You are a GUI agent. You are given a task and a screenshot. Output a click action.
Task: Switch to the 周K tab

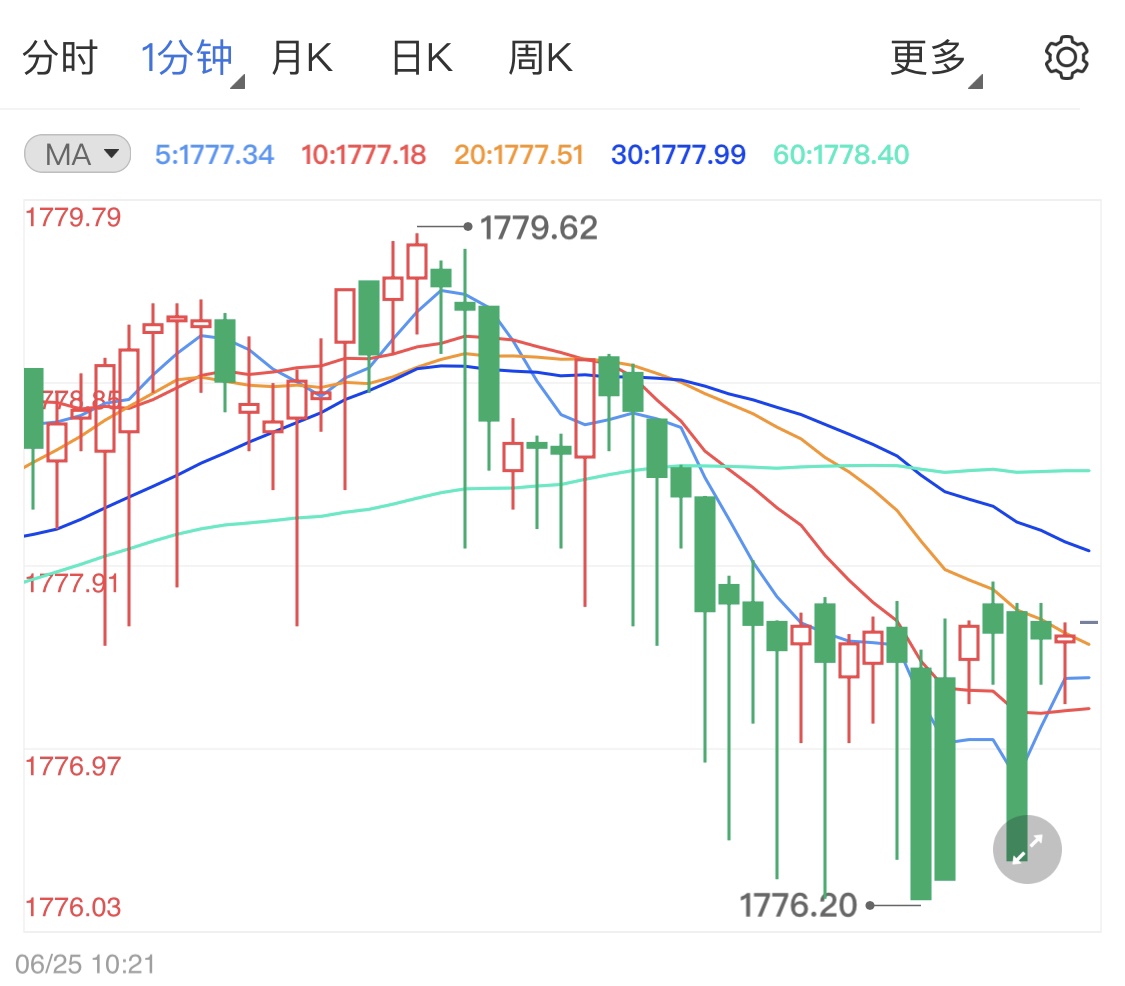click(540, 57)
